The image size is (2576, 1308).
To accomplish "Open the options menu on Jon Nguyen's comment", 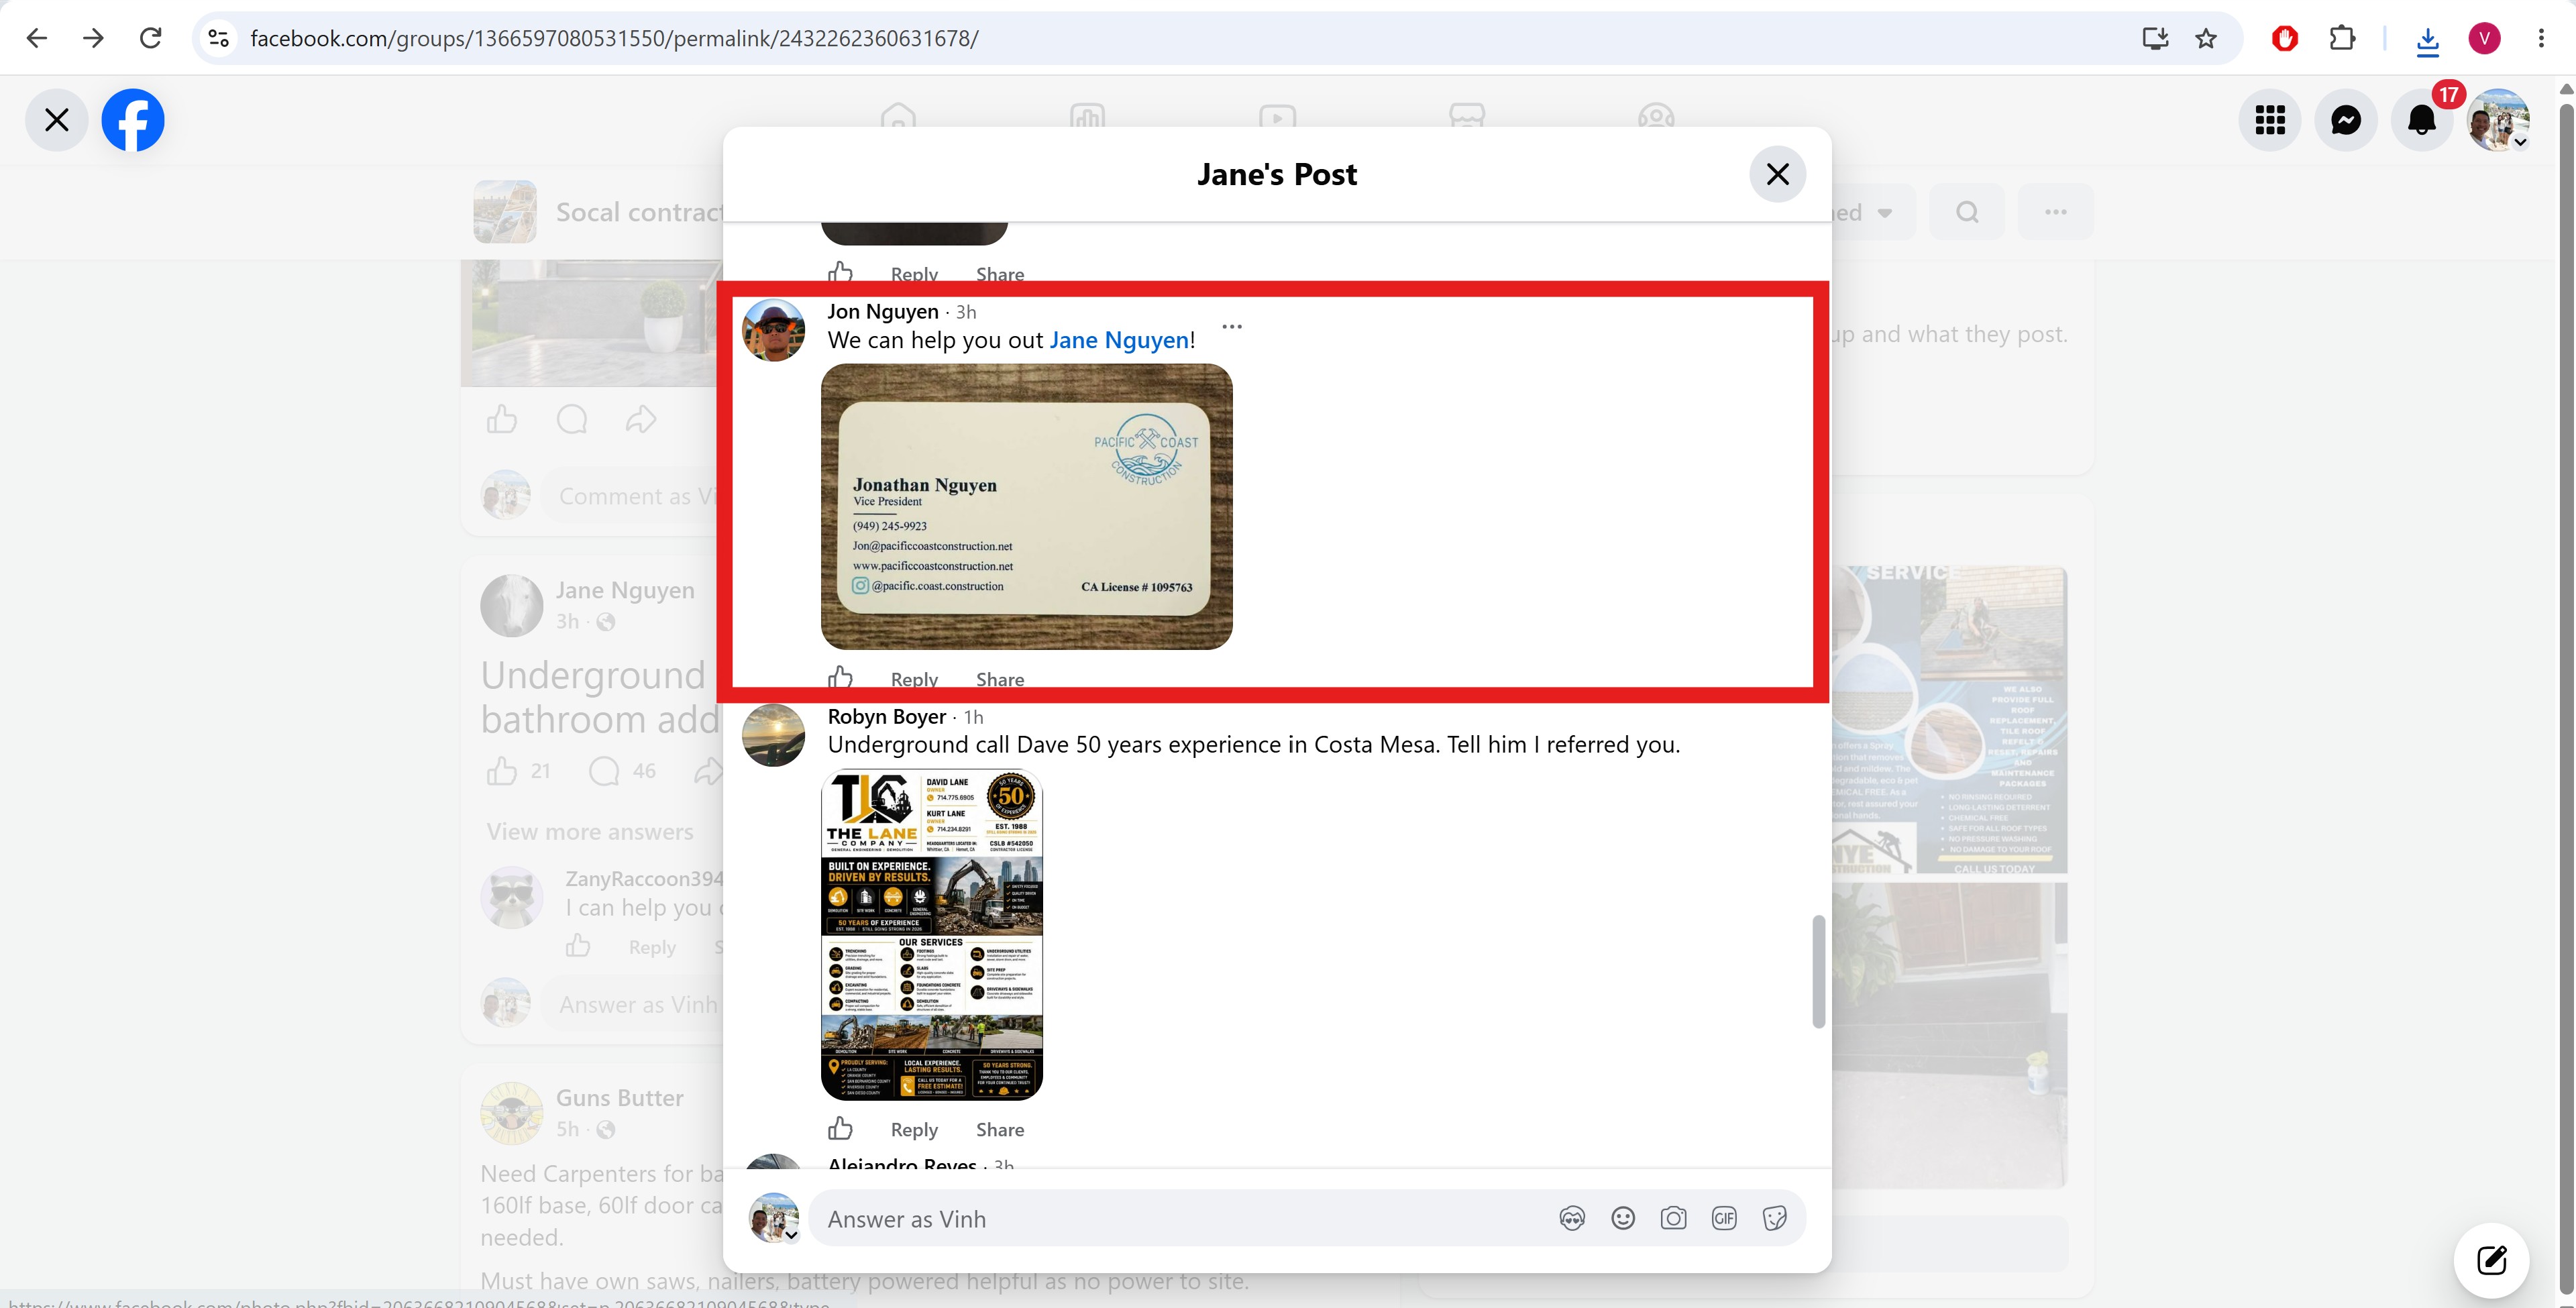I will point(1232,327).
